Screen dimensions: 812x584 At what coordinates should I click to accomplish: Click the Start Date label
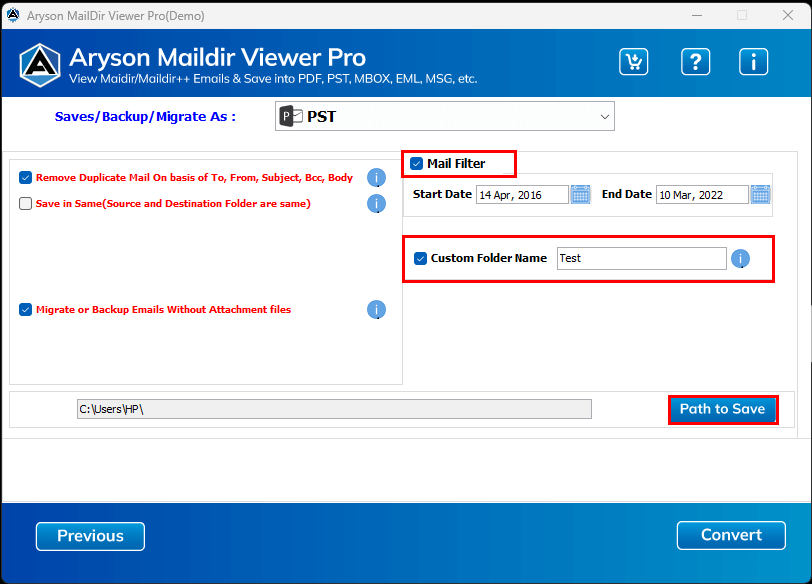tap(442, 194)
